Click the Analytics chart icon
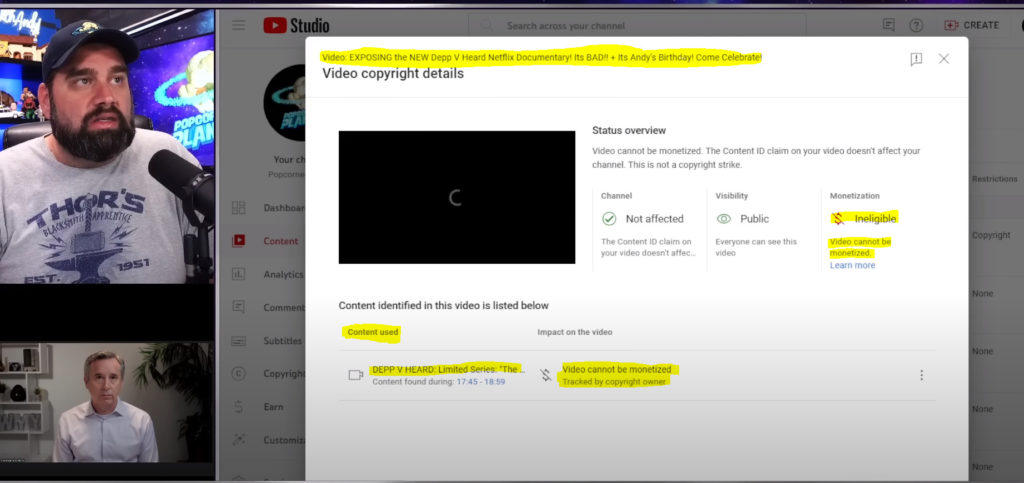The image size is (1024, 483). 238,274
